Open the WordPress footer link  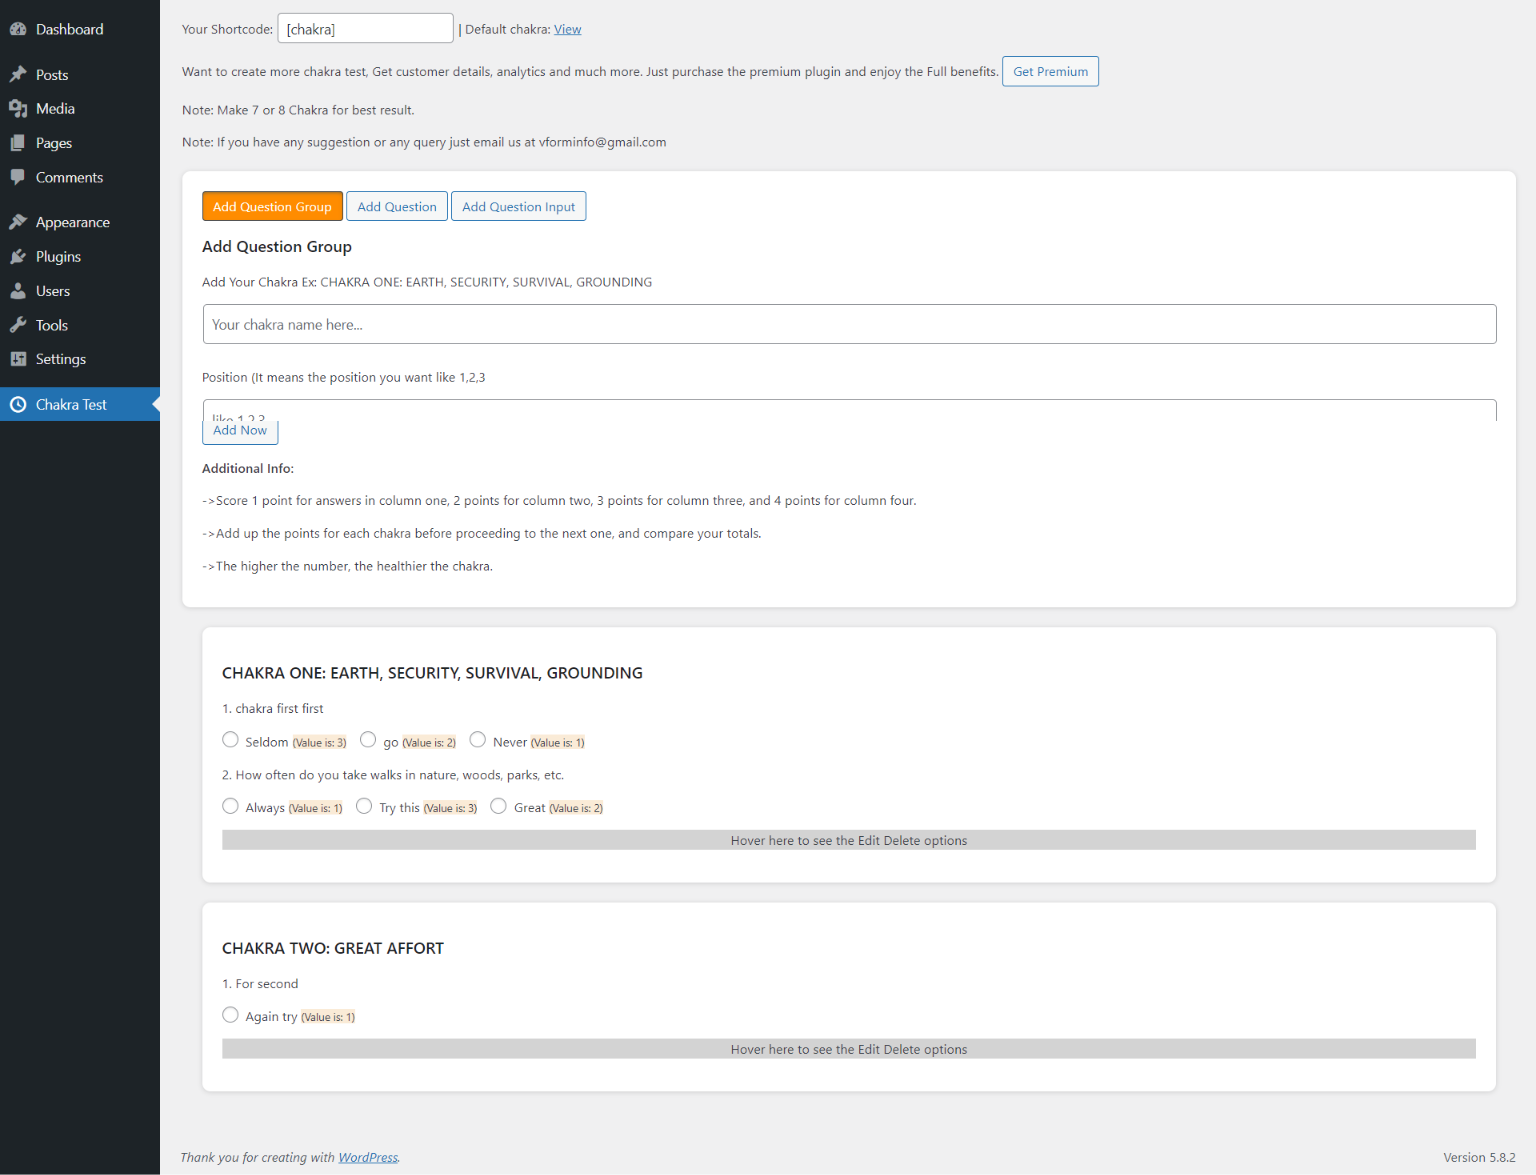(368, 1157)
